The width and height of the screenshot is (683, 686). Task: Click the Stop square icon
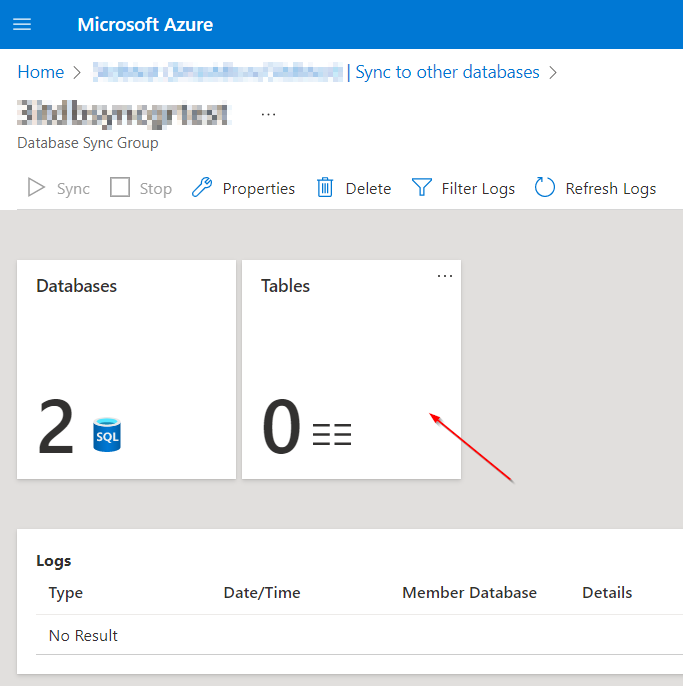pyautogui.click(x=120, y=187)
